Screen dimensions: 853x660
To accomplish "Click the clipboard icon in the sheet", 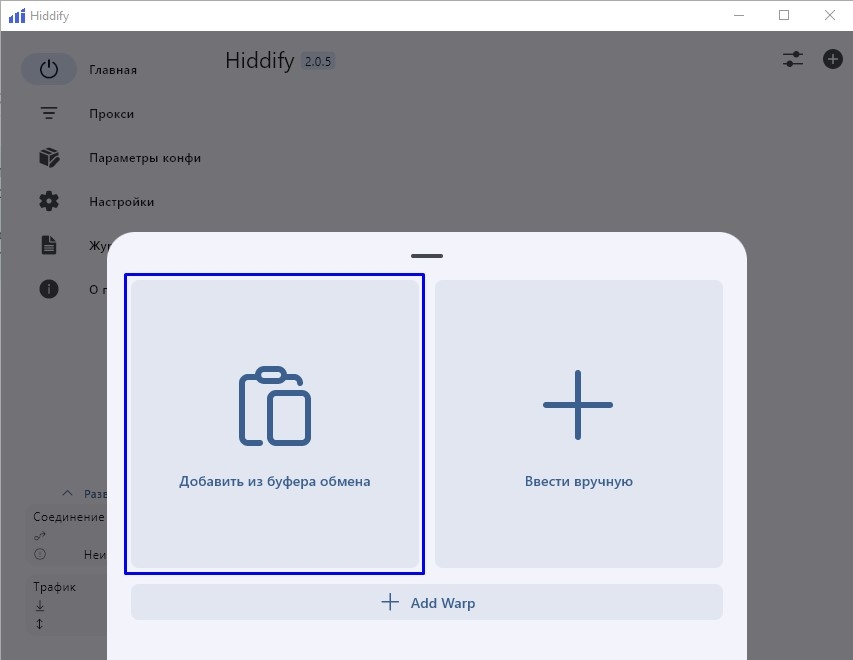I will tap(274, 406).
